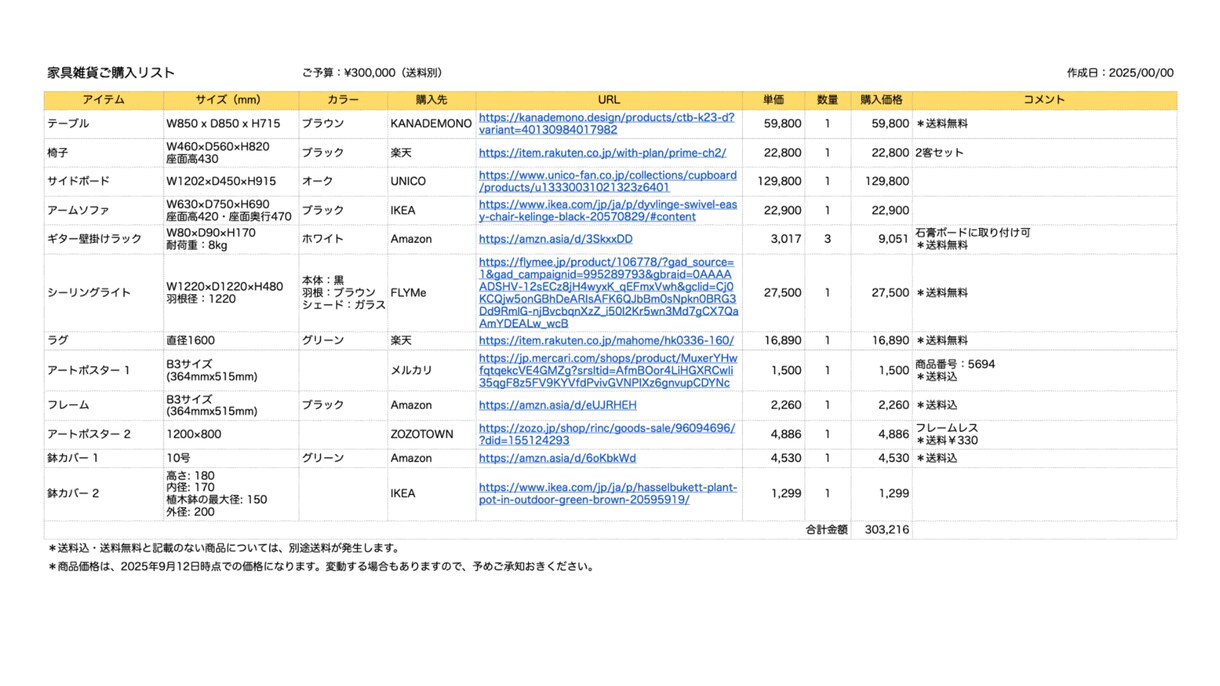Screen dimensions: 1220x686
Task: Select the サイドボード item cell
Action: 103,181
